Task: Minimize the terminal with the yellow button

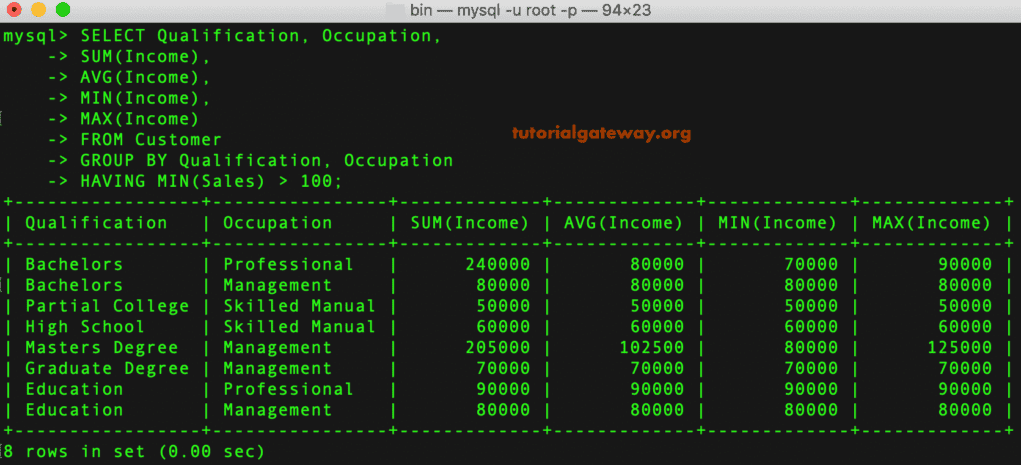Action: point(38,10)
